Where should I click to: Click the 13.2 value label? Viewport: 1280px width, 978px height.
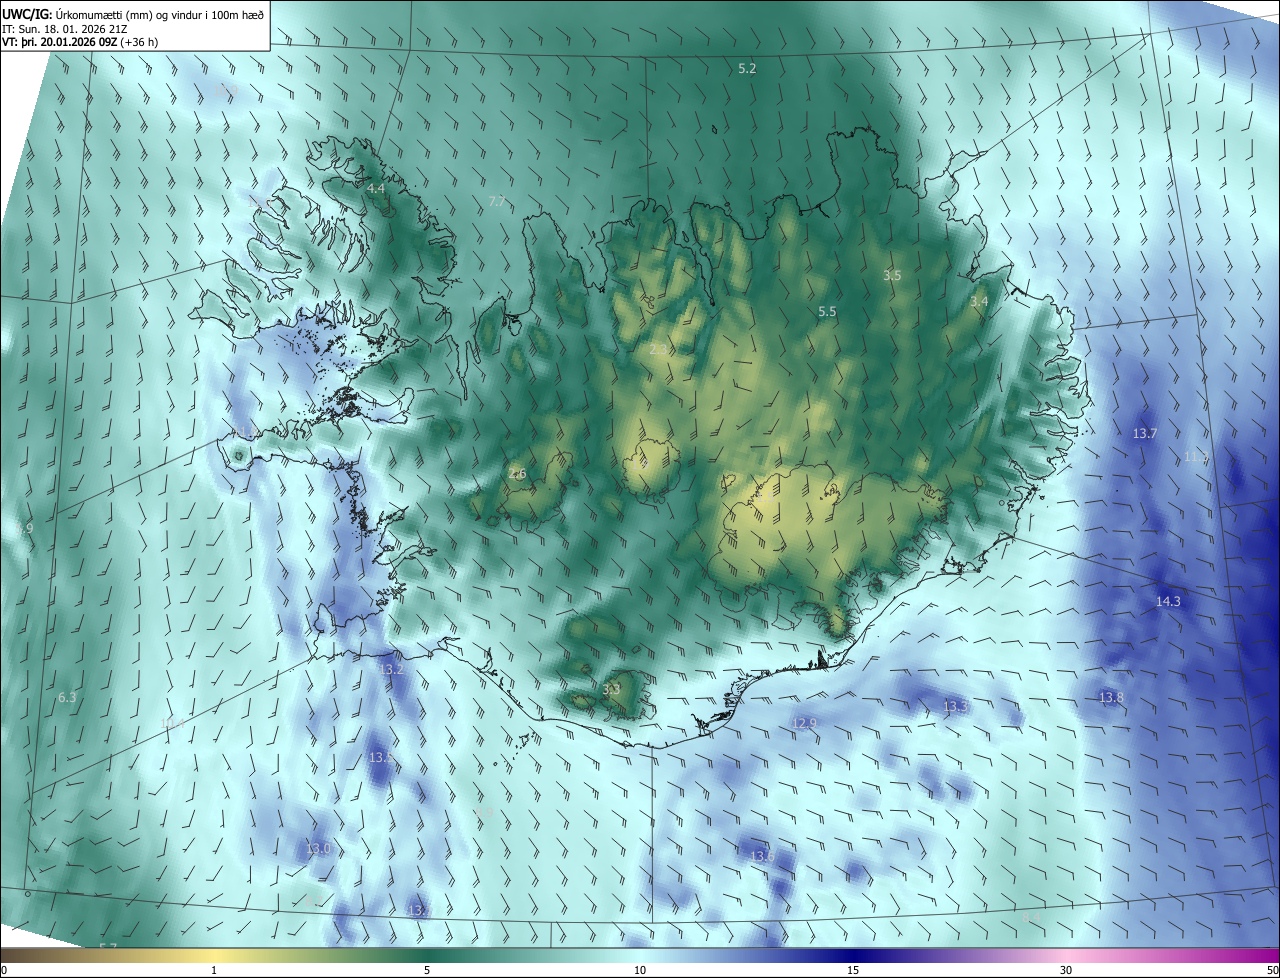(391, 669)
